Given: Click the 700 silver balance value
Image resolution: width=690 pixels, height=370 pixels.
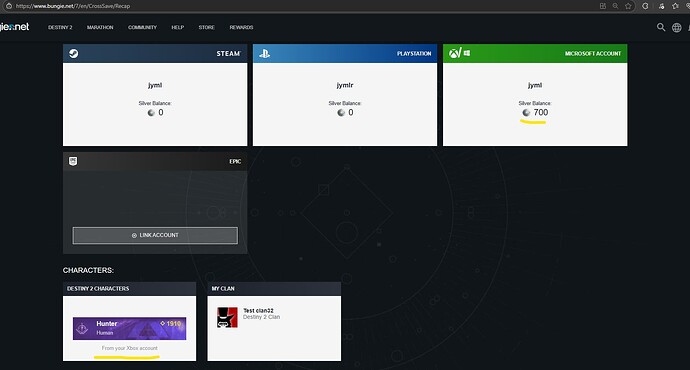Looking at the screenshot, I should 541,113.
